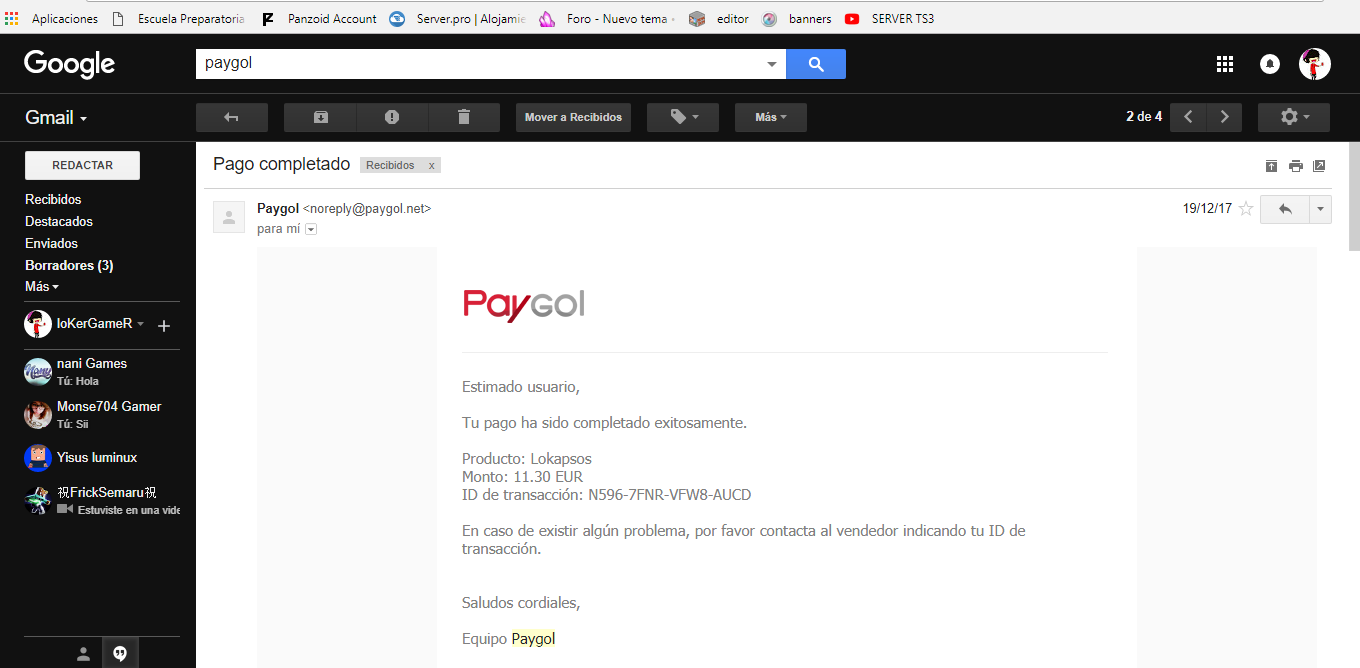Image resolution: width=1360 pixels, height=668 pixels.
Task: Click the Mover a Recibidos button
Action: point(573,117)
